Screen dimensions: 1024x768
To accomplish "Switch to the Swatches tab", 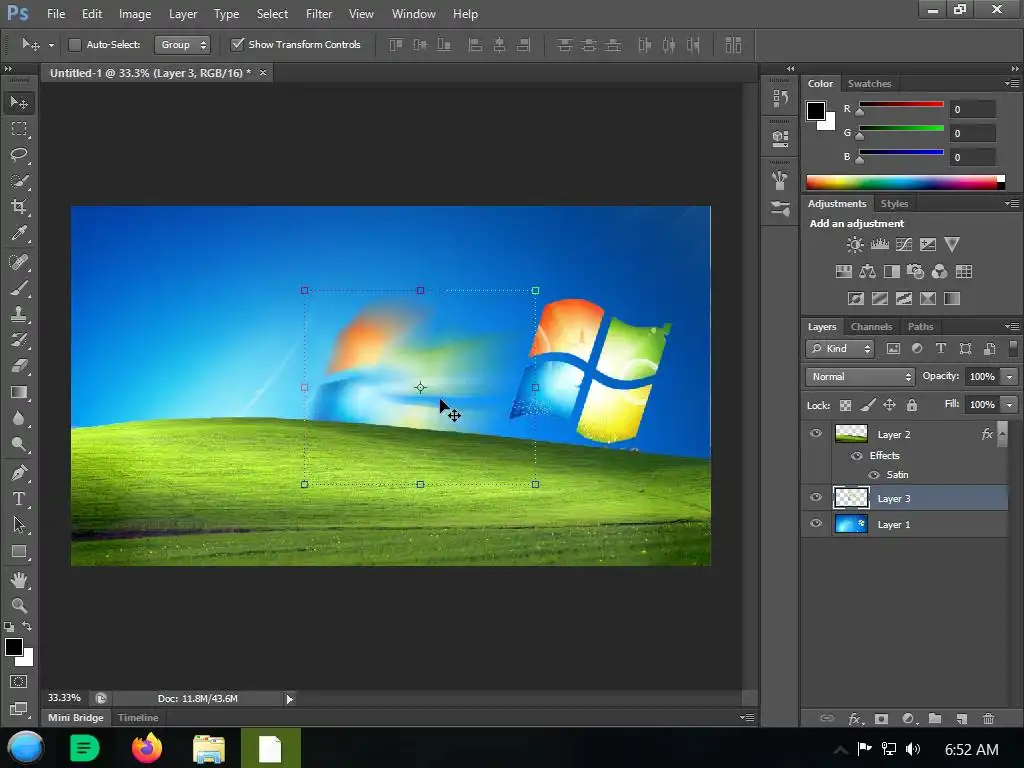I will point(869,84).
